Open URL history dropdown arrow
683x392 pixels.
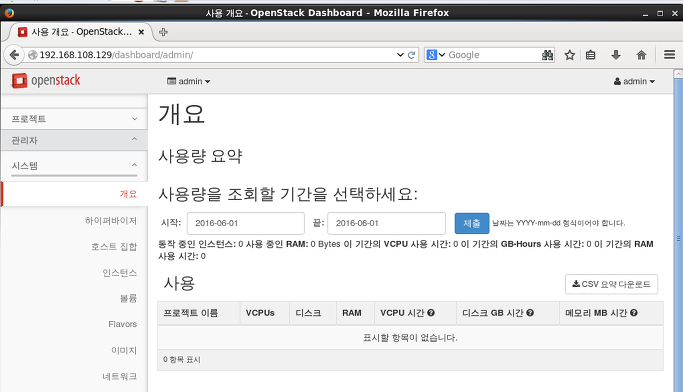(x=400, y=55)
